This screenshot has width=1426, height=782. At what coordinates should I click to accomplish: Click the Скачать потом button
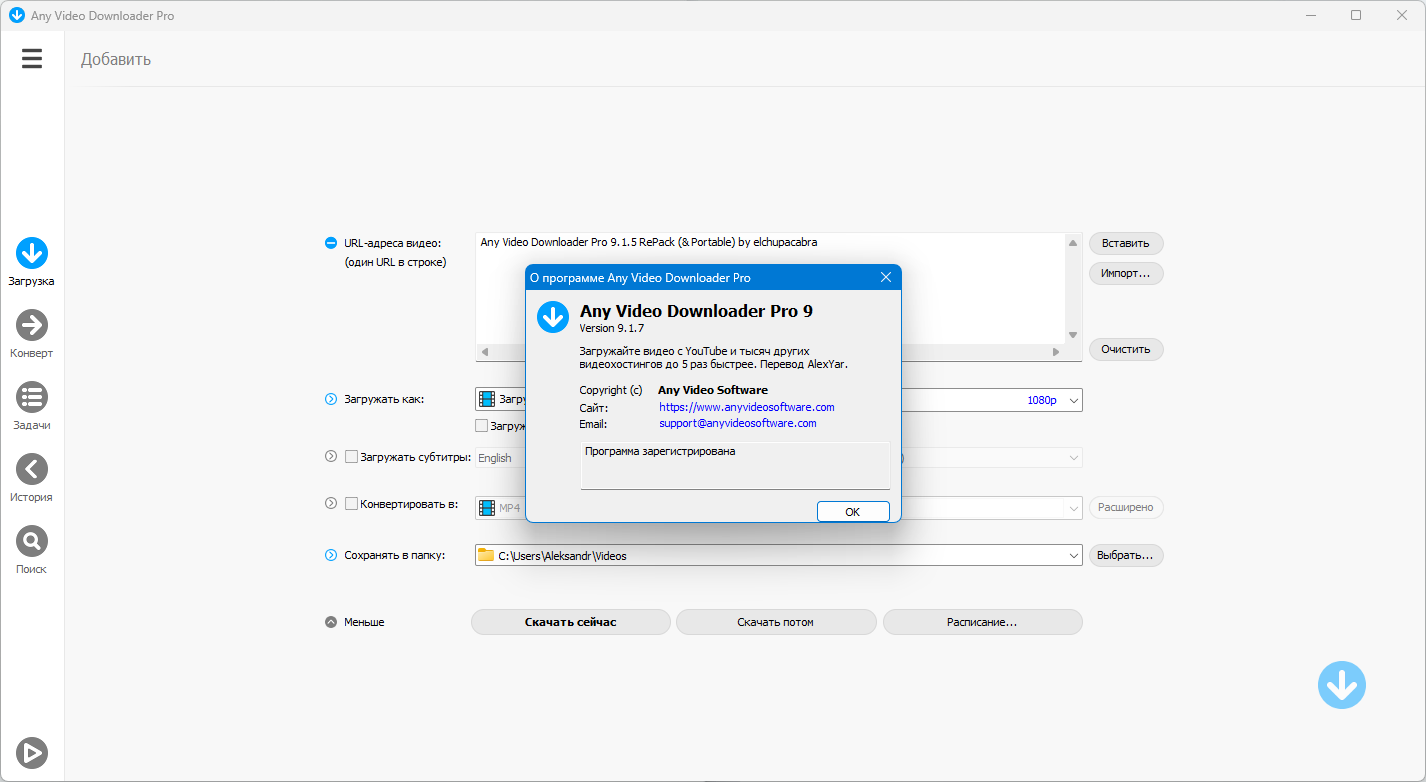(x=776, y=622)
